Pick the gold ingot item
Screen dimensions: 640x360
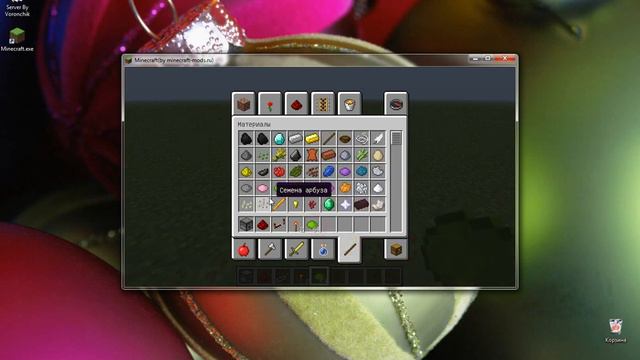(x=312, y=138)
